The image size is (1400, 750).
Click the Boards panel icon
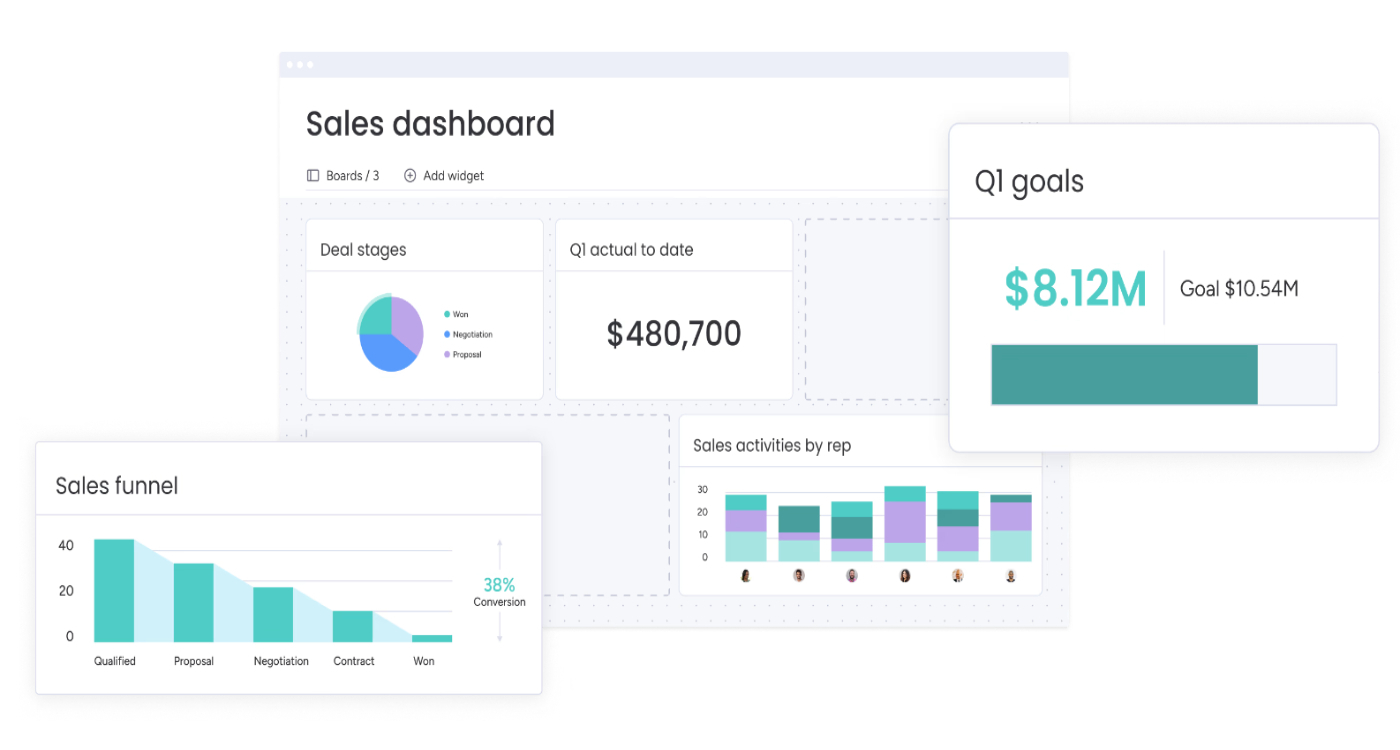[313, 176]
